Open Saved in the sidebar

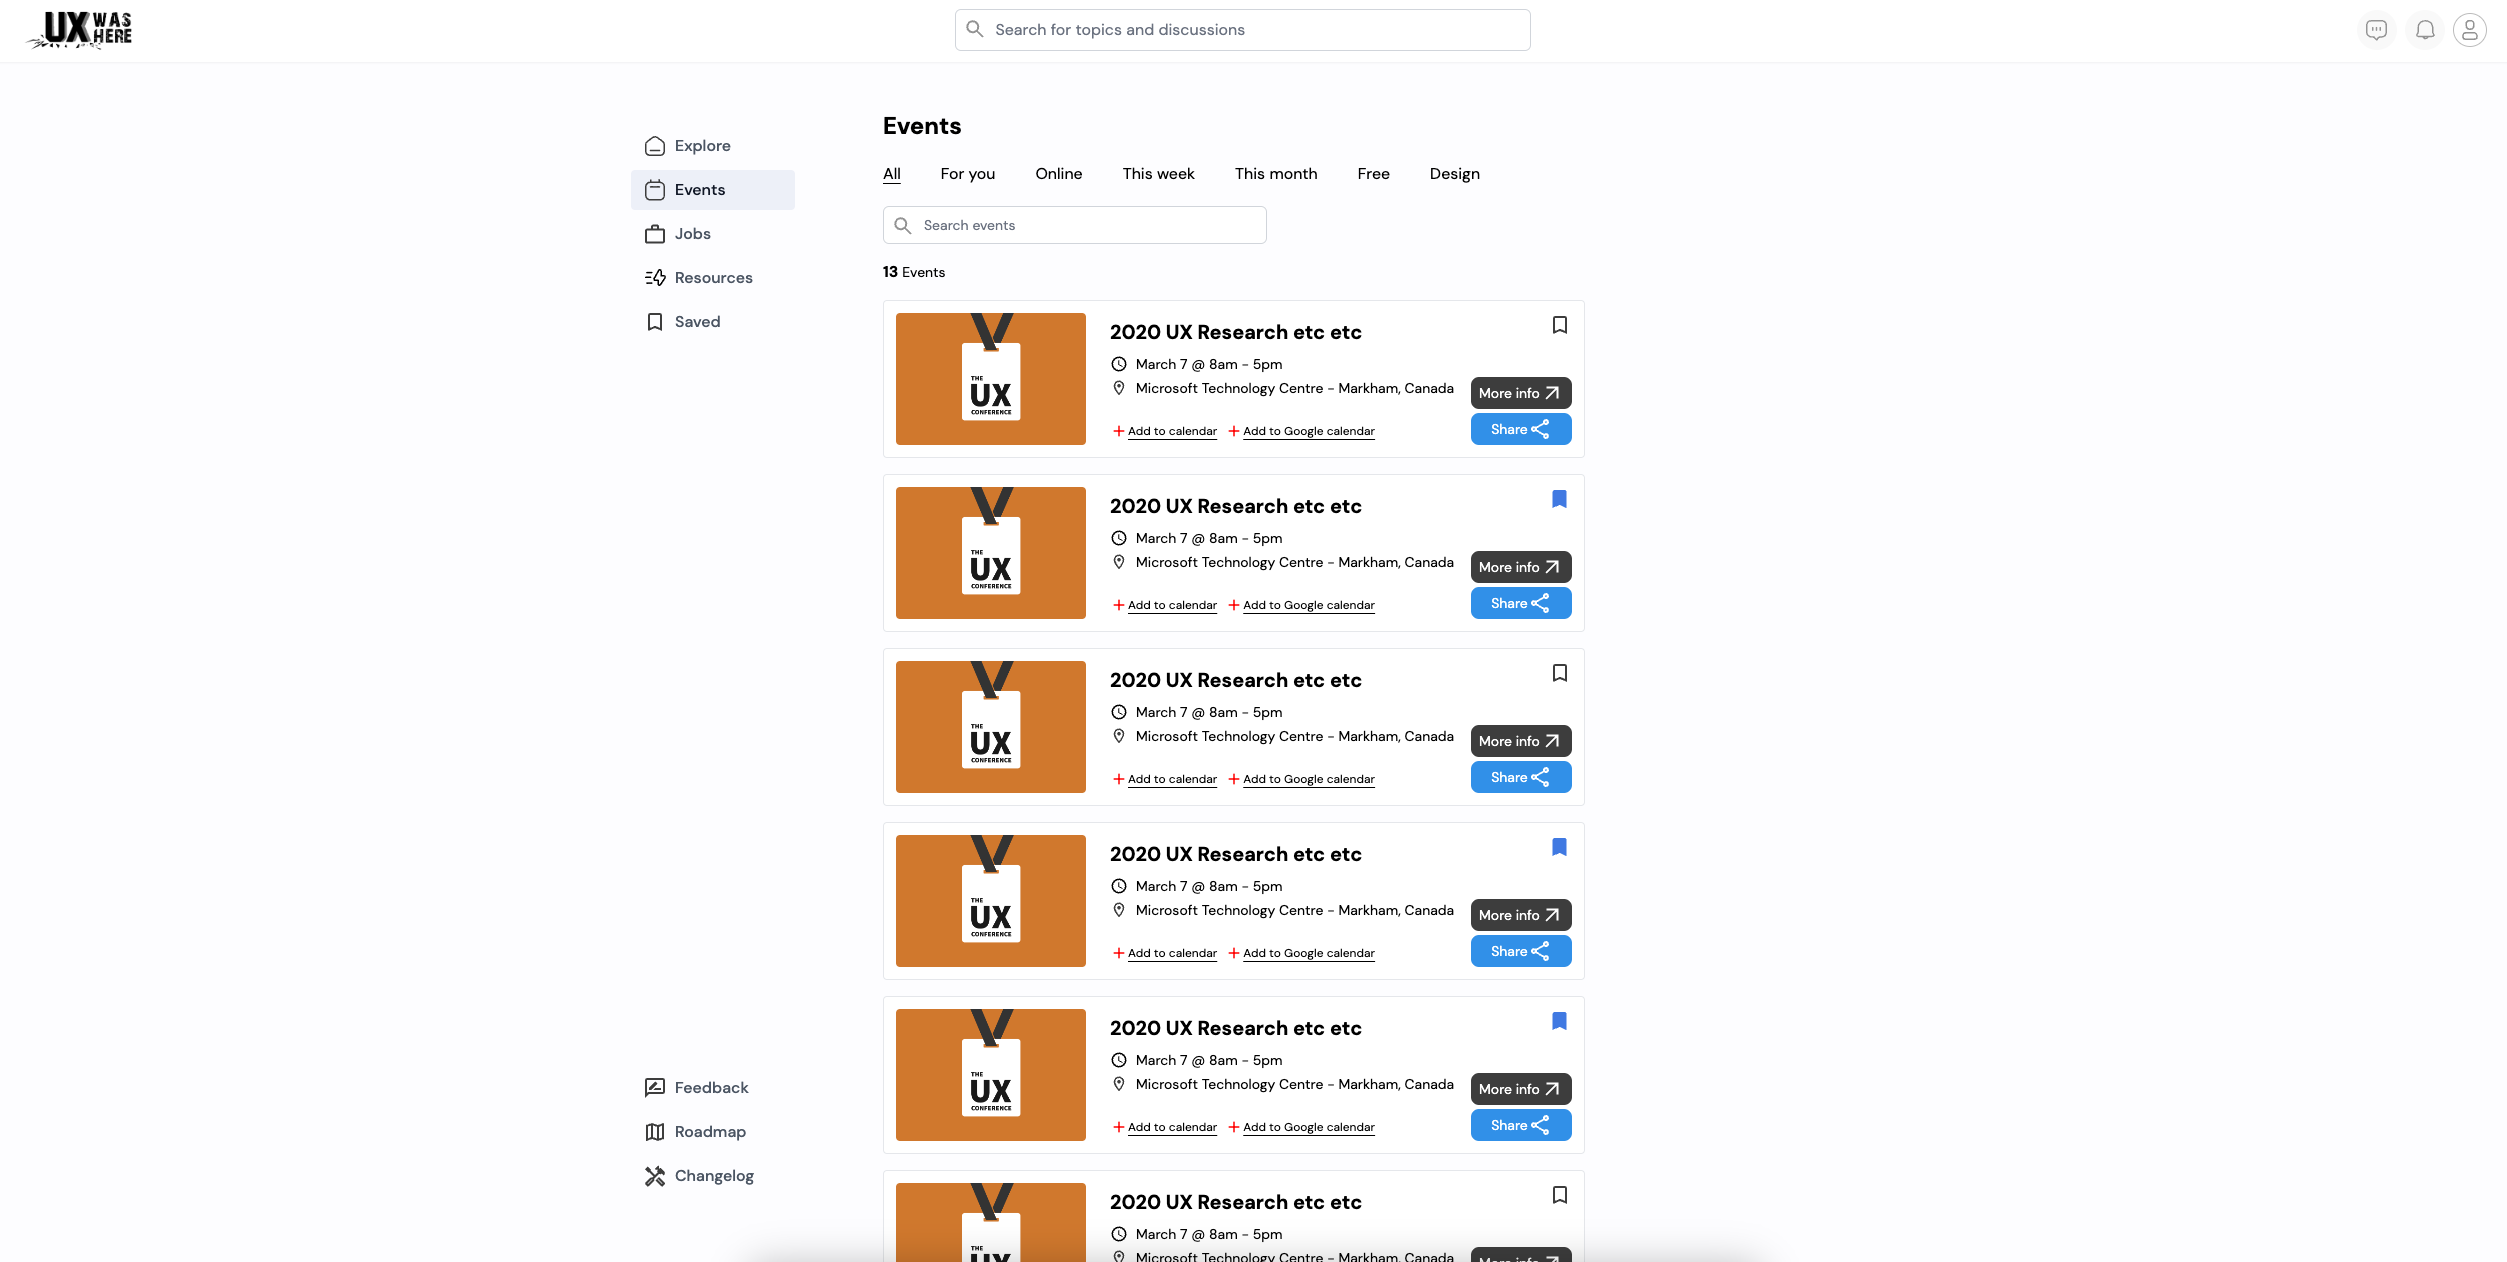pos(713,322)
